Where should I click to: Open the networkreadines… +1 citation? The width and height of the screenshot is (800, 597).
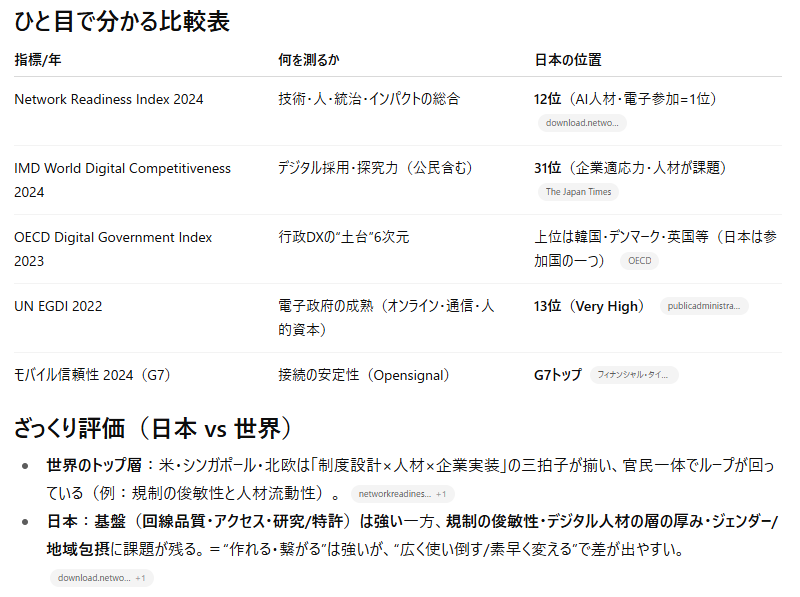tap(402, 494)
